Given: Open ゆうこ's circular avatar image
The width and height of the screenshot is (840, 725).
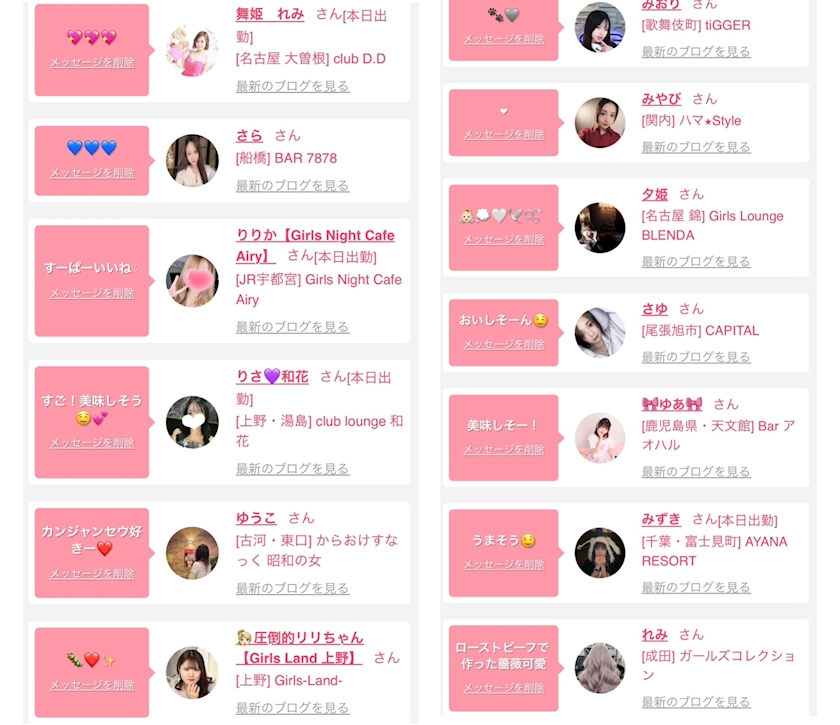Looking at the screenshot, I should (x=192, y=553).
